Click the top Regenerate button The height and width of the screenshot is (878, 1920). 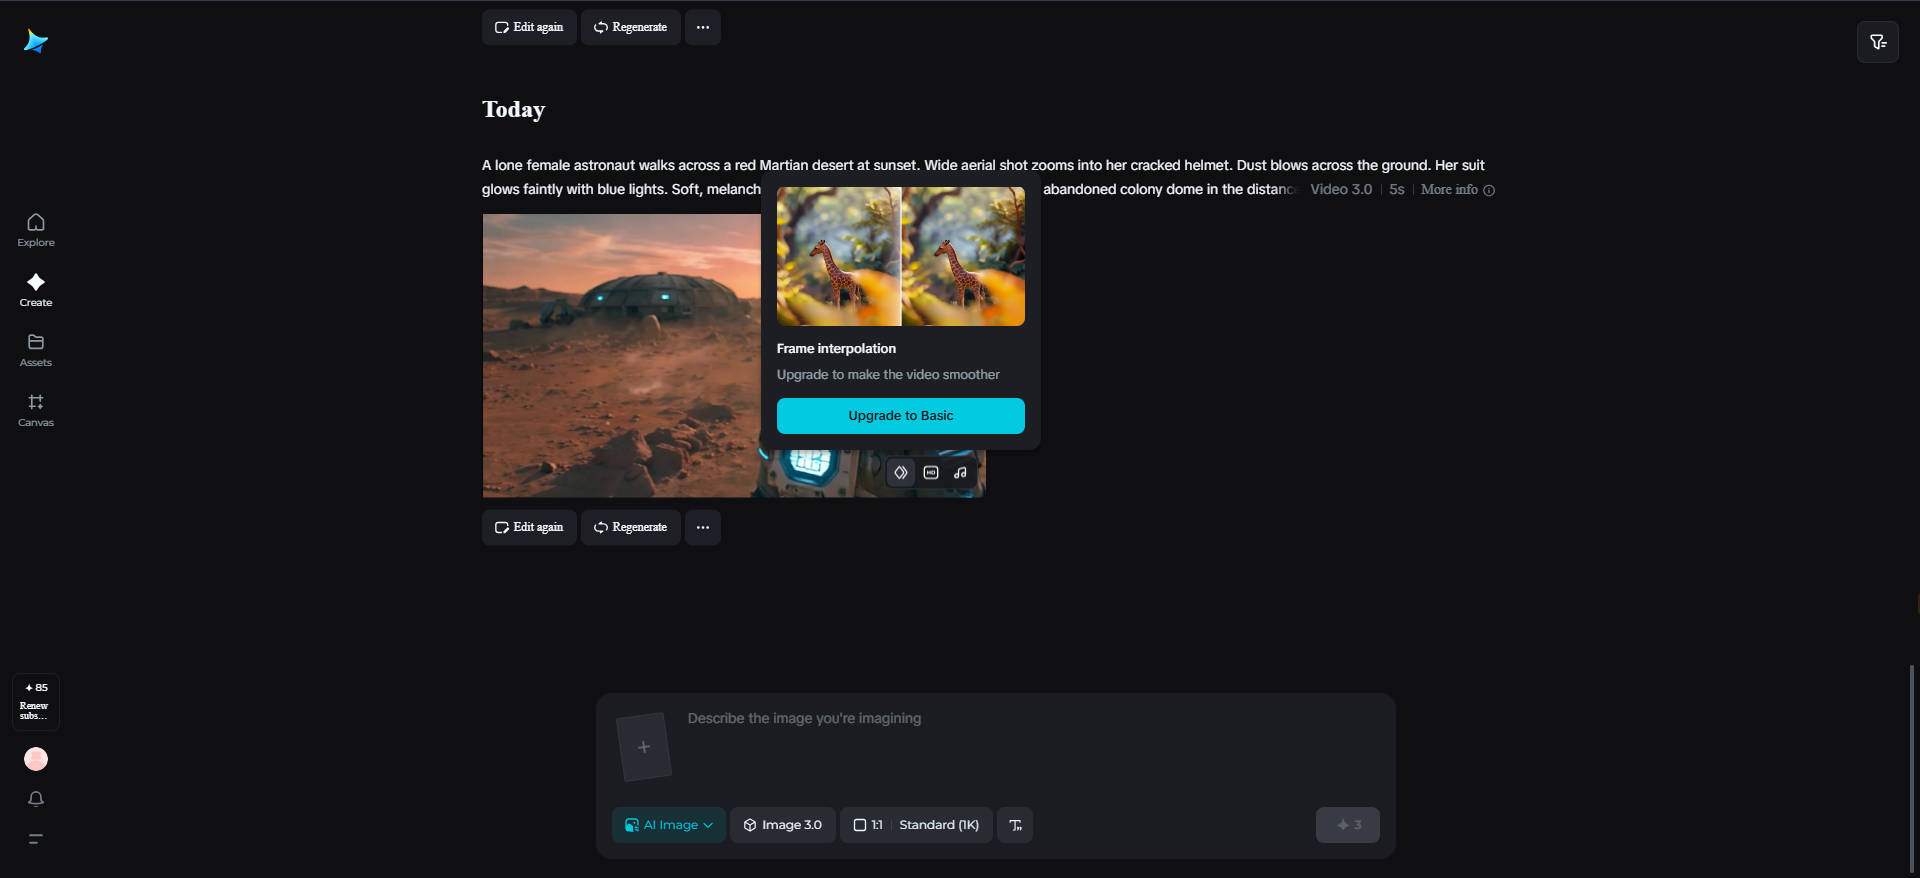[x=631, y=27]
